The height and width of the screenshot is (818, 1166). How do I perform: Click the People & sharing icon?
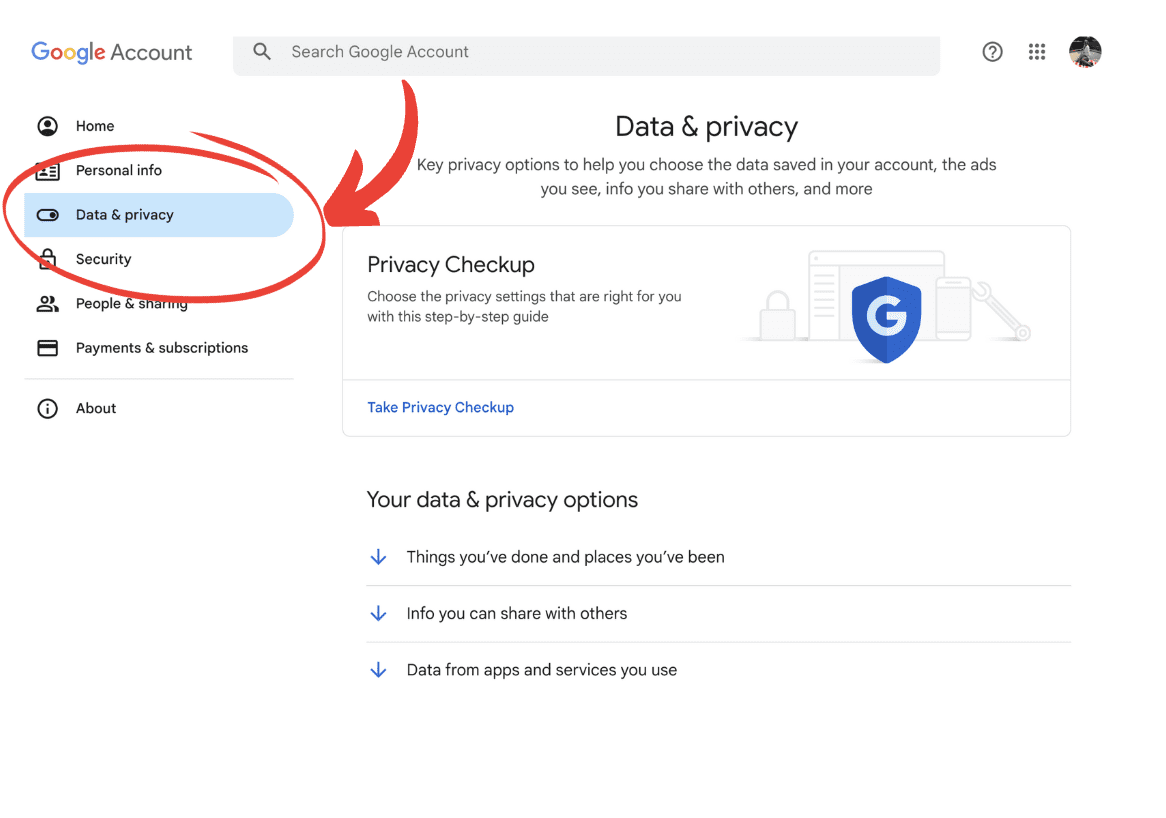tap(47, 303)
